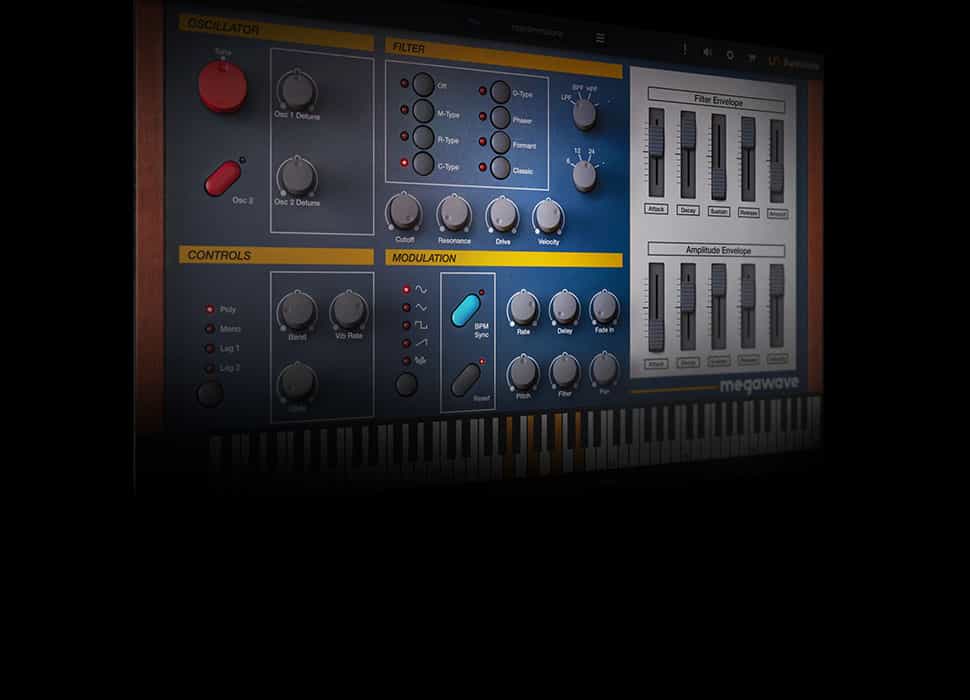Click the Filter Envelope Attack slider
The image size is (970, 700).
(x=656, y=152)
